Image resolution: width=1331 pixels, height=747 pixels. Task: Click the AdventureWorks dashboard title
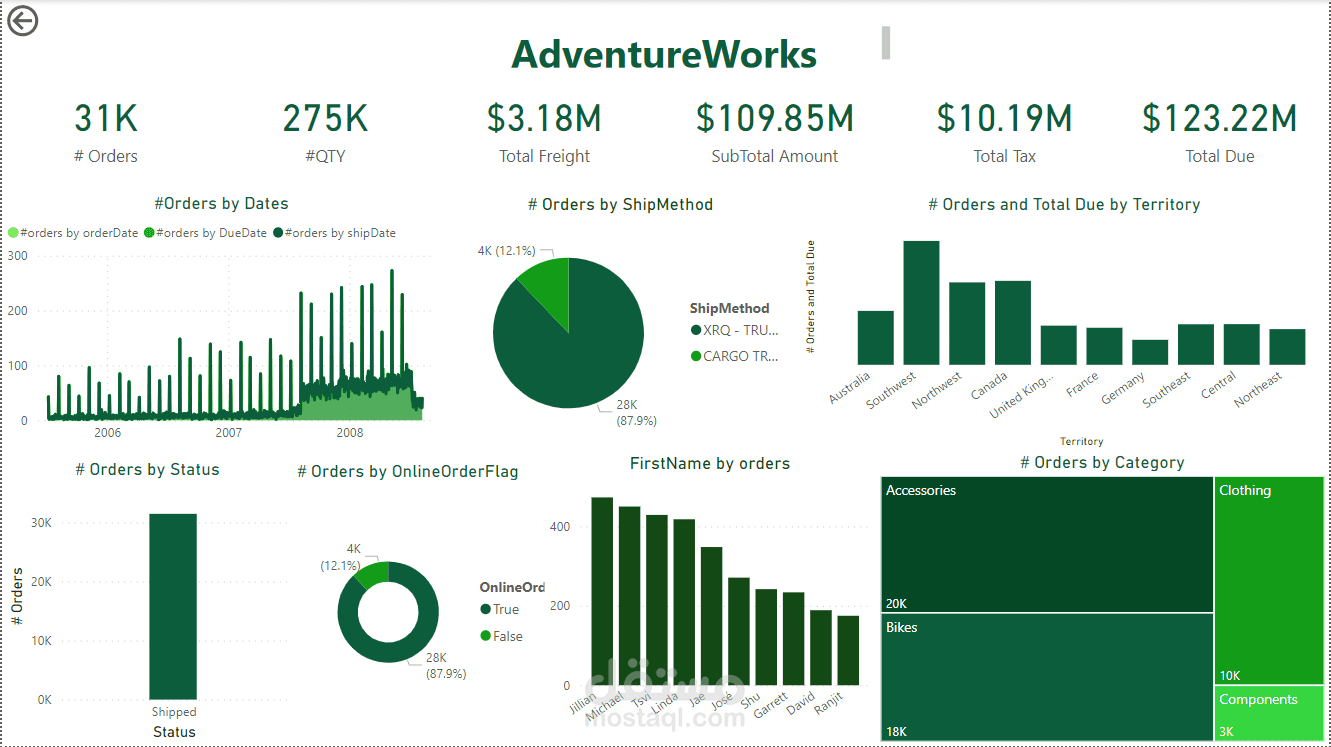point(664,54)
